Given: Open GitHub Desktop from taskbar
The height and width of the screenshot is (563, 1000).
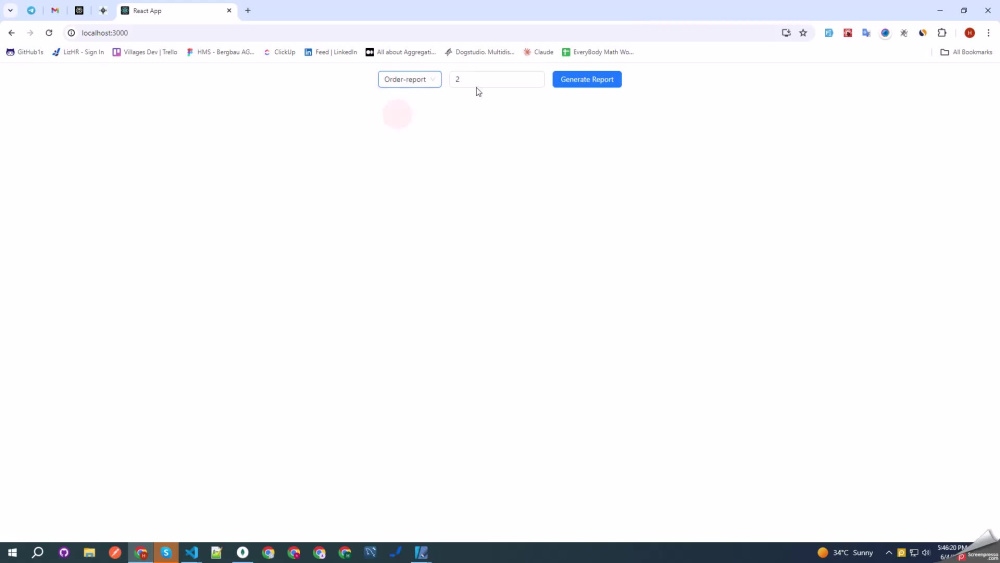Looking at the screenshot, I should [x=64, y=552].
